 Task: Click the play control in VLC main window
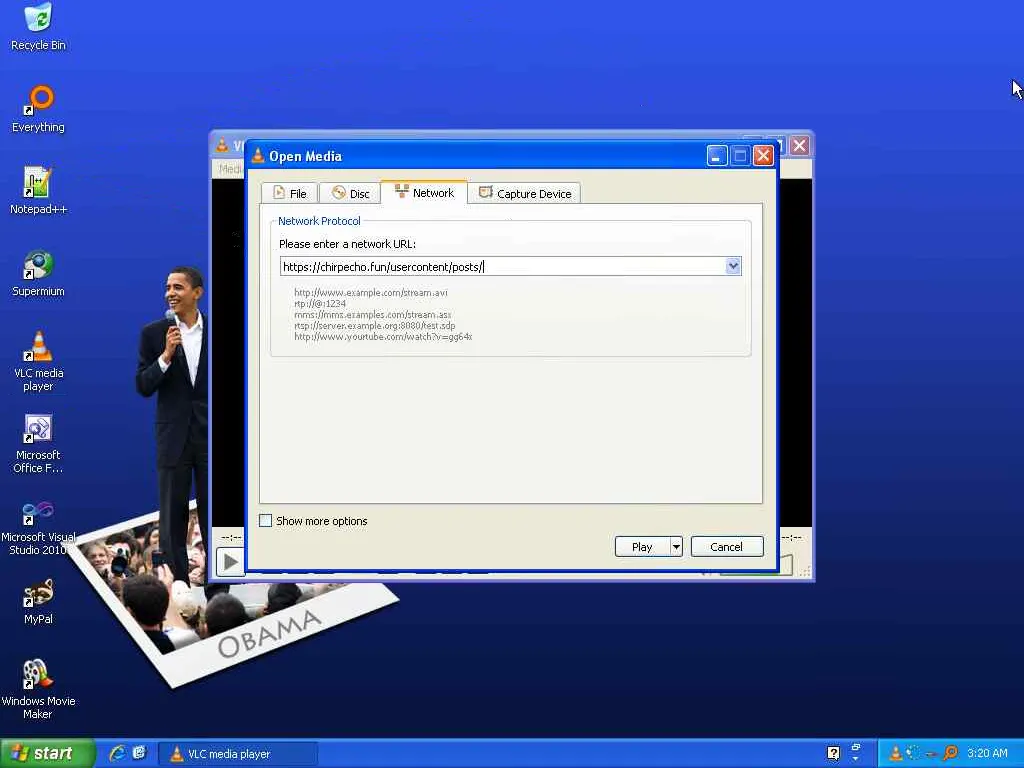click(230, 562)
